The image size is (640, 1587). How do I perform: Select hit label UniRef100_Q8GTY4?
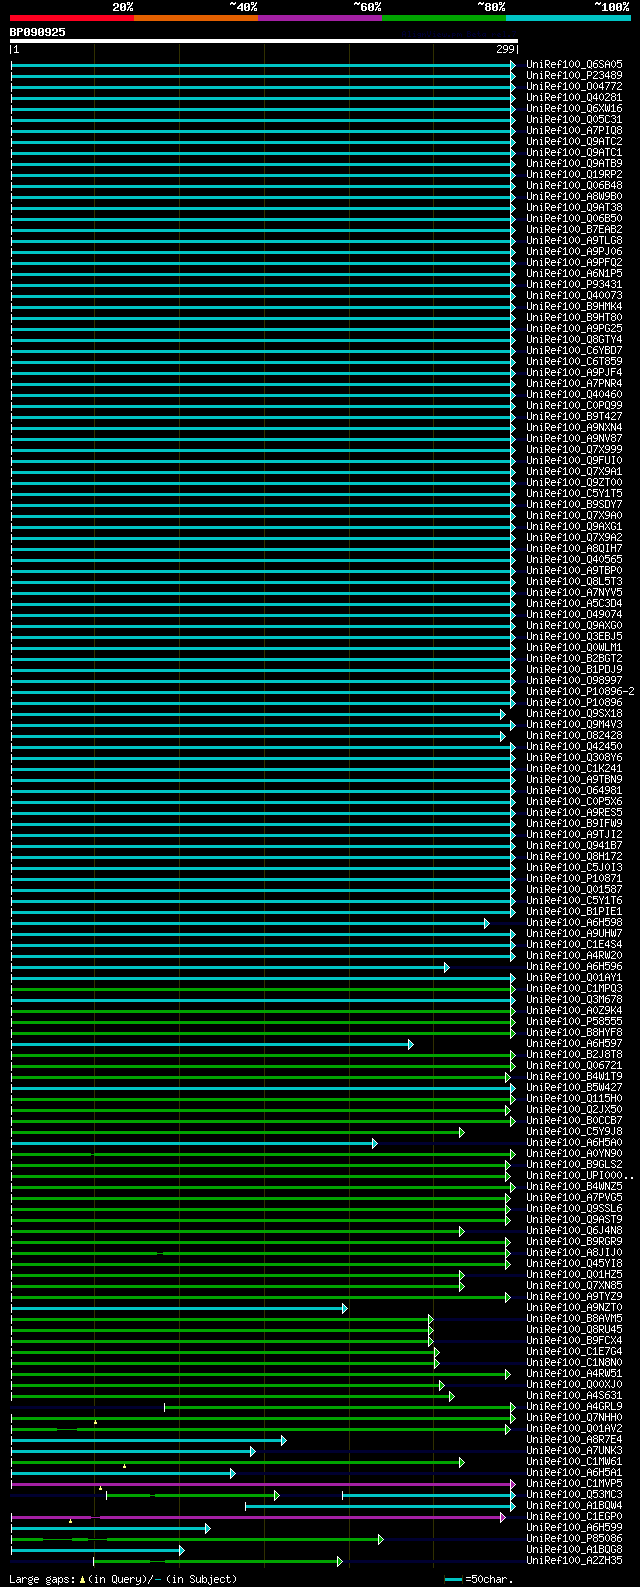574,339
